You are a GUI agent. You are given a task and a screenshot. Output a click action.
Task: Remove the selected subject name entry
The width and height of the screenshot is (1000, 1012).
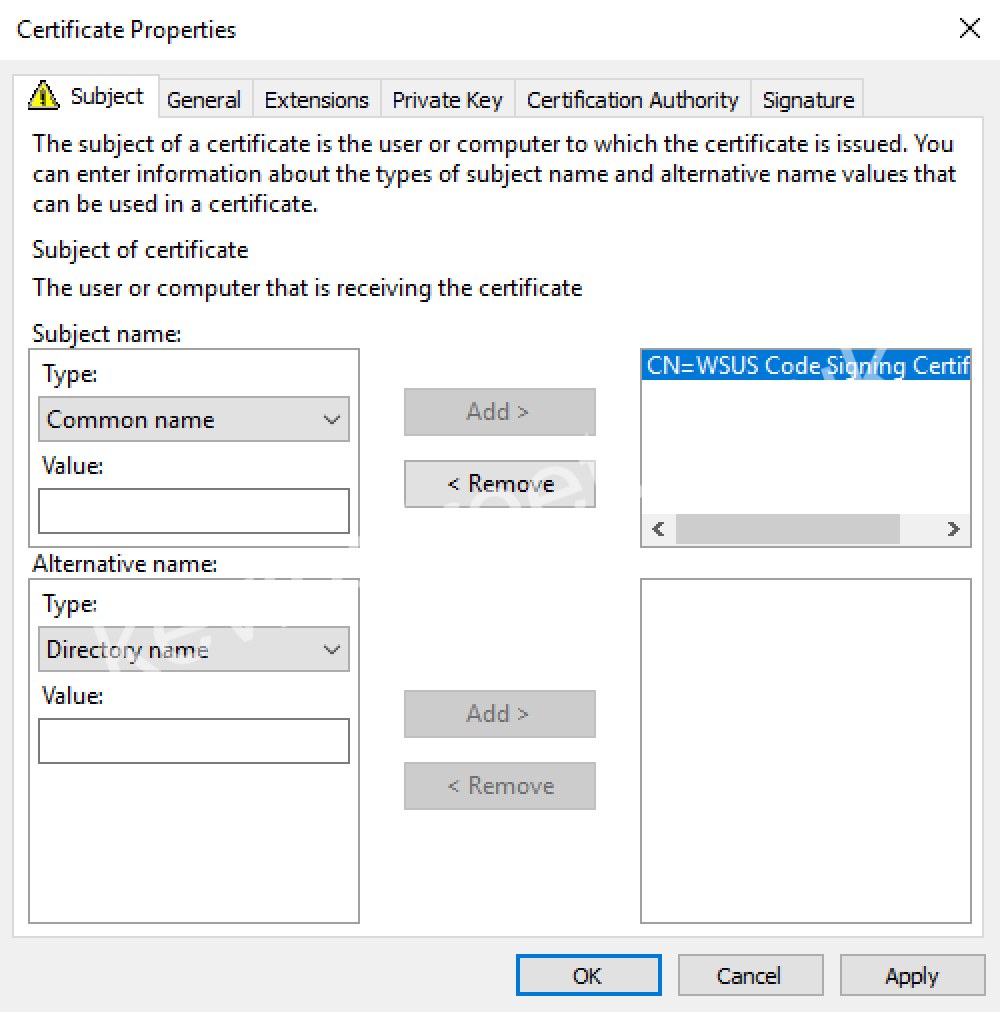[500, 484]
